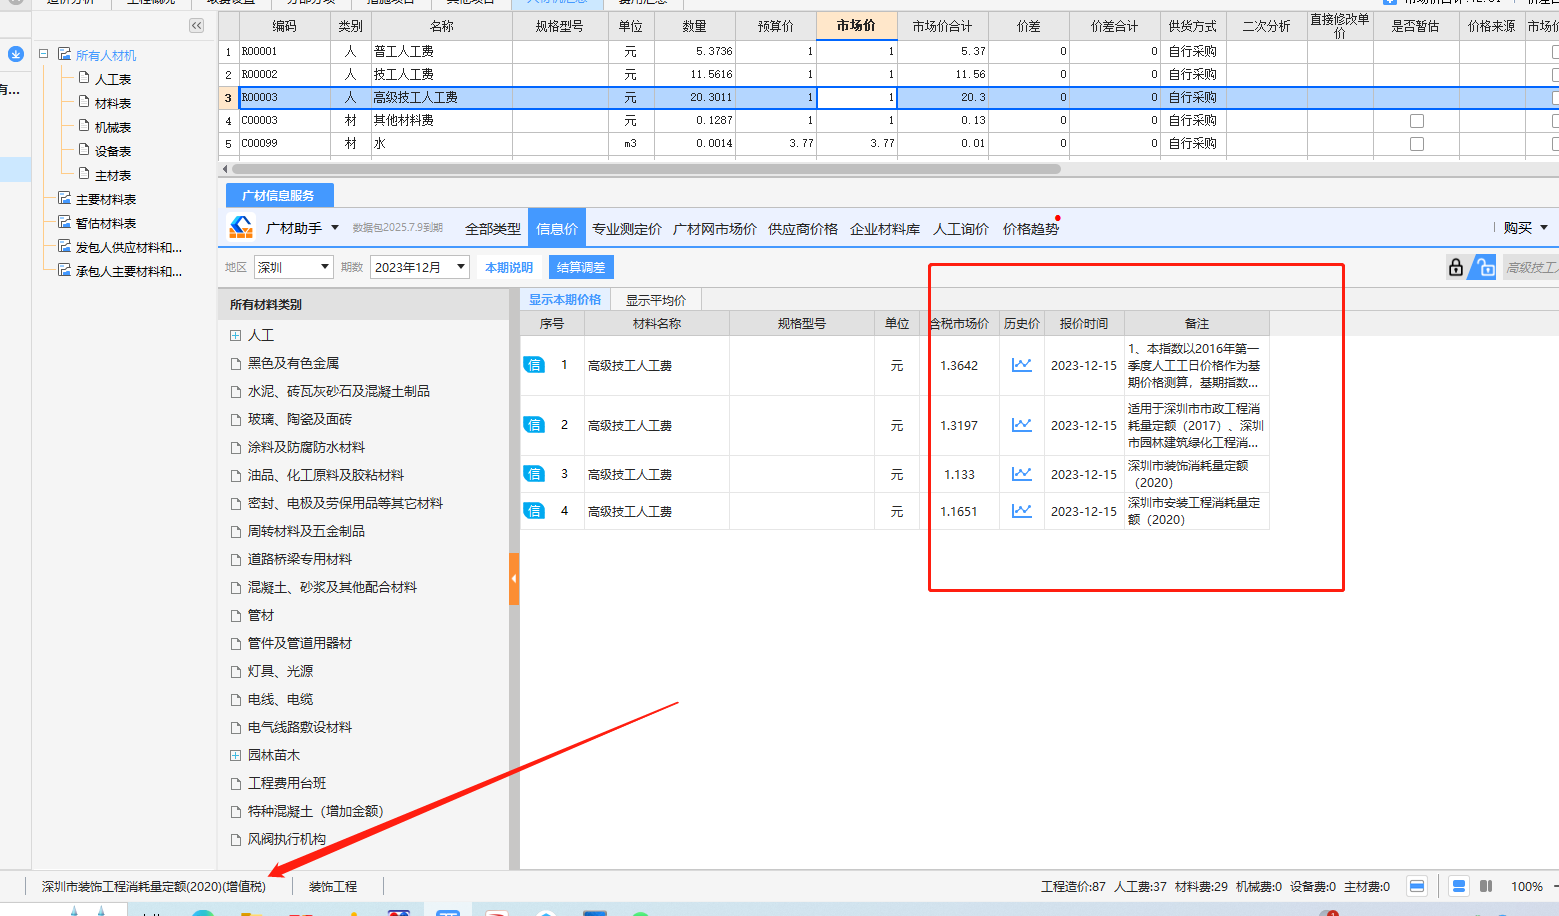Click the 本期说明 button
This screenshot has width=1559, height=916.
(509, 267)
